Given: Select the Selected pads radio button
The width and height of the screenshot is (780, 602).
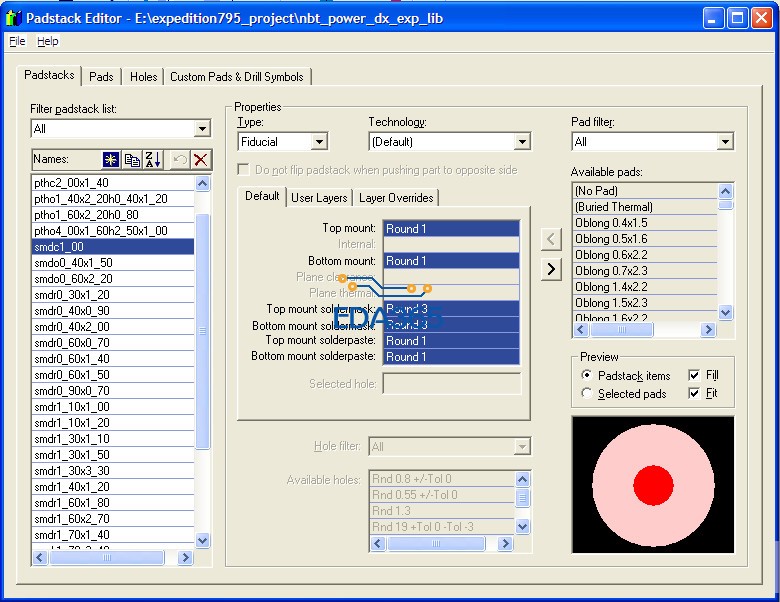Looking at the screenshot, I should [x=587, y=394].
